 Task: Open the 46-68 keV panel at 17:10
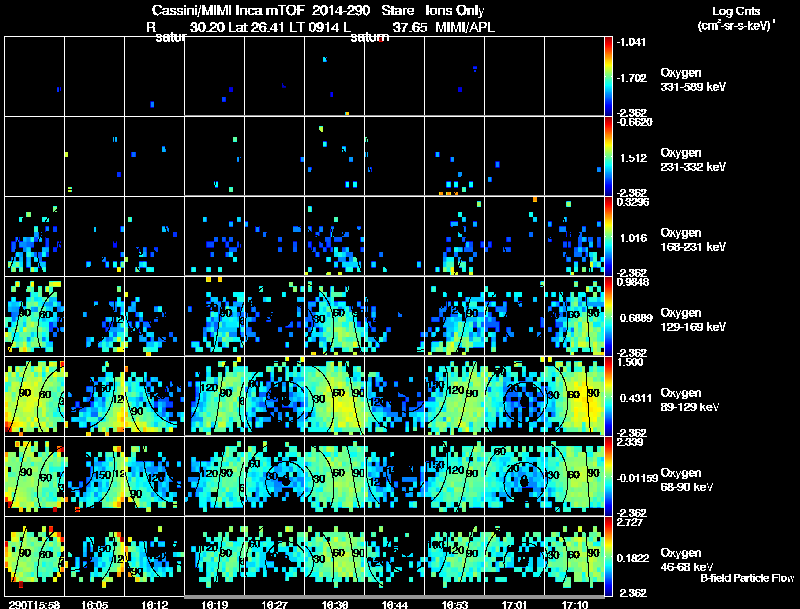(x=574, y=556)
